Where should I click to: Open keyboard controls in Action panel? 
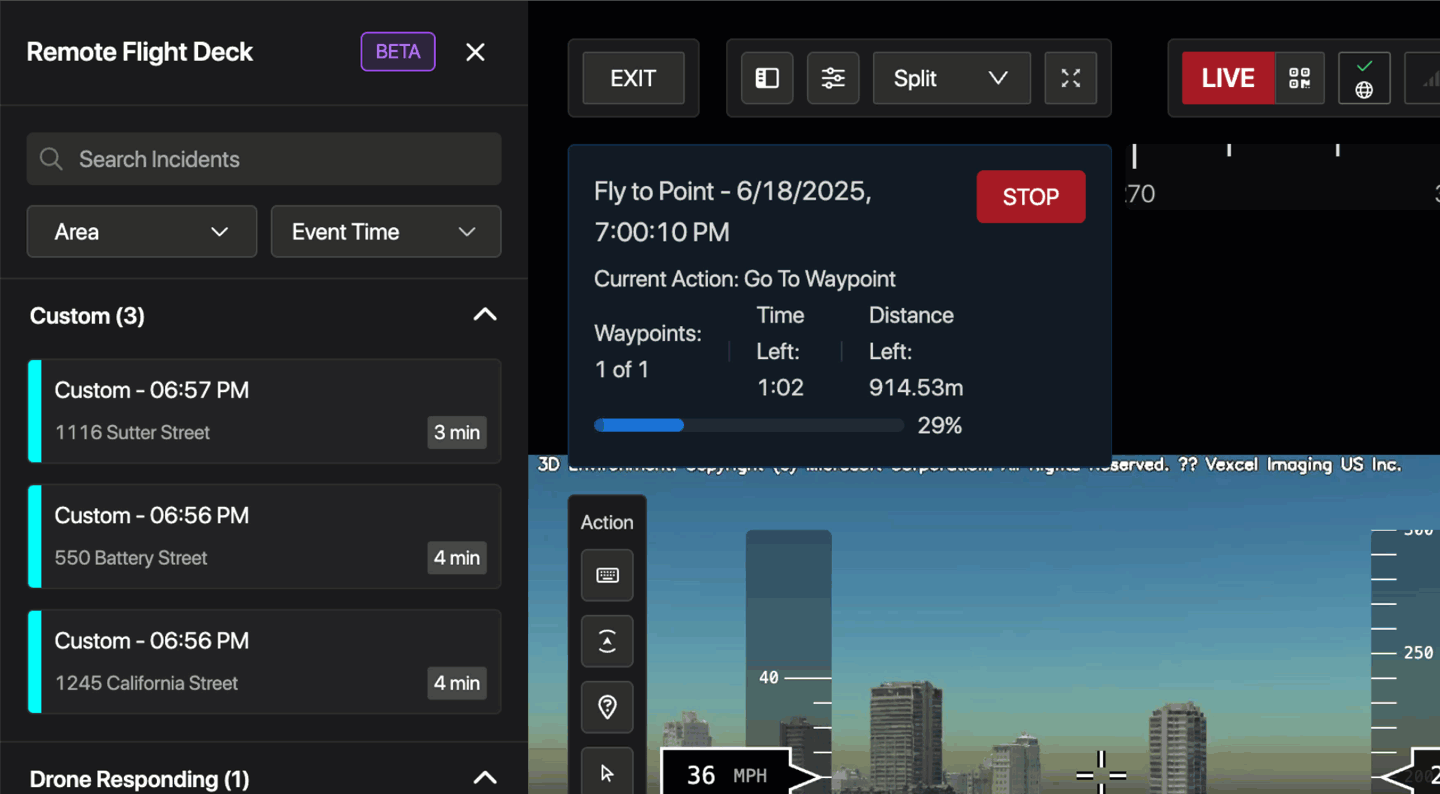click(x=607, y=575)
